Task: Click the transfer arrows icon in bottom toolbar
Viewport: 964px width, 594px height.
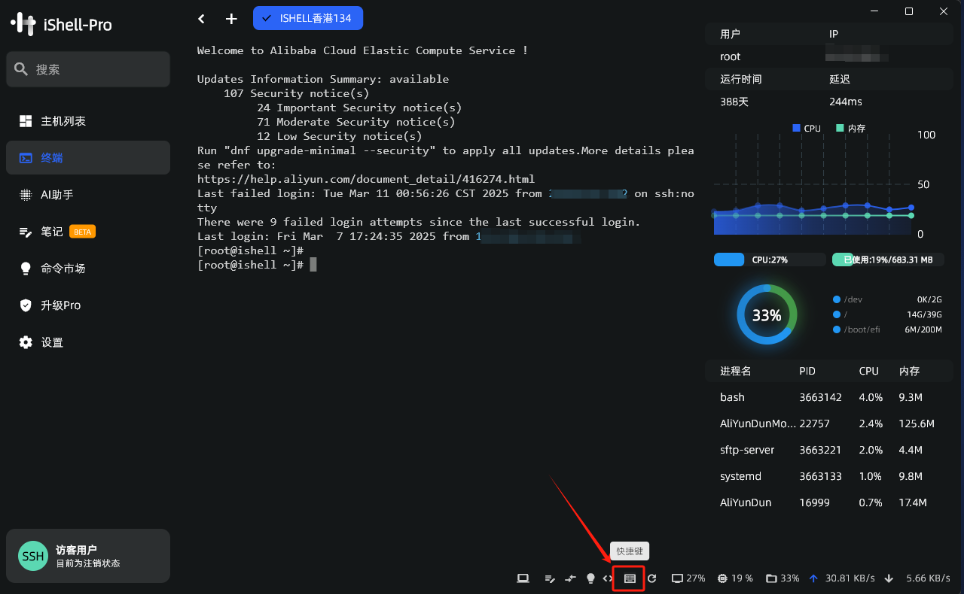Action: point(571,579)
